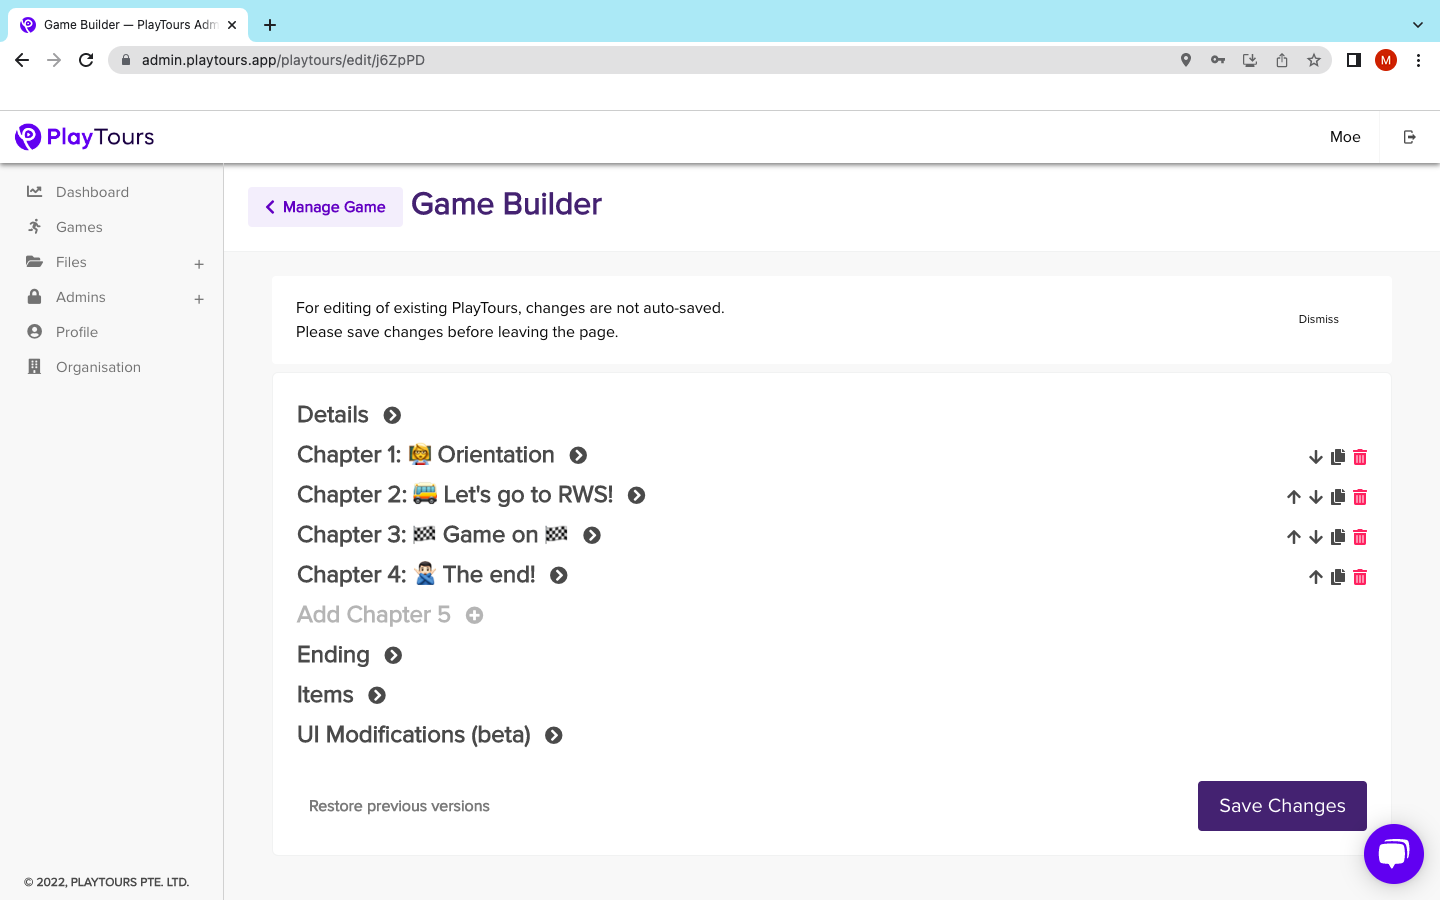The width and height of the screenshot is (1440, 900).
Task: Duplicate Chapter 2 with its copy icon
Action: tap(1338, 497)
